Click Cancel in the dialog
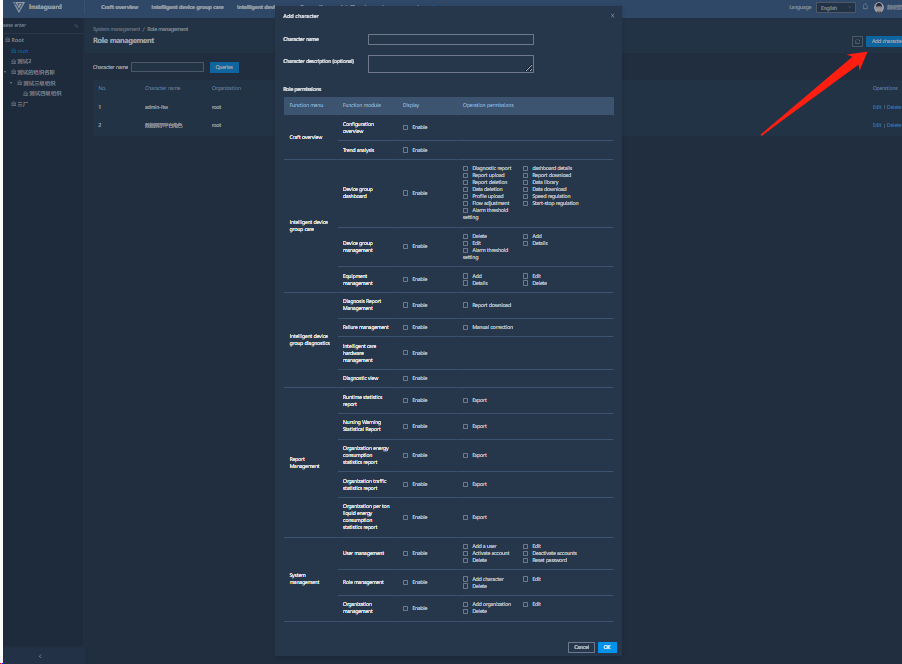Viewport: 902px width, 664px height. click(581, 647)
